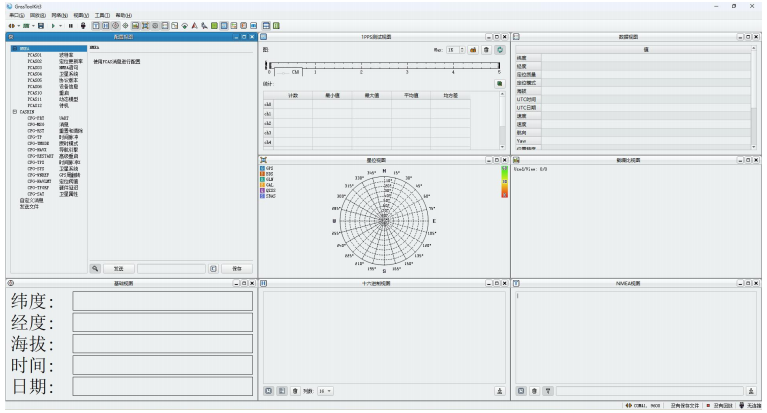The height and width of the screenshot is (413, 767).
Task: Click the trash icon in NMEA view footer
Action: 534,390
